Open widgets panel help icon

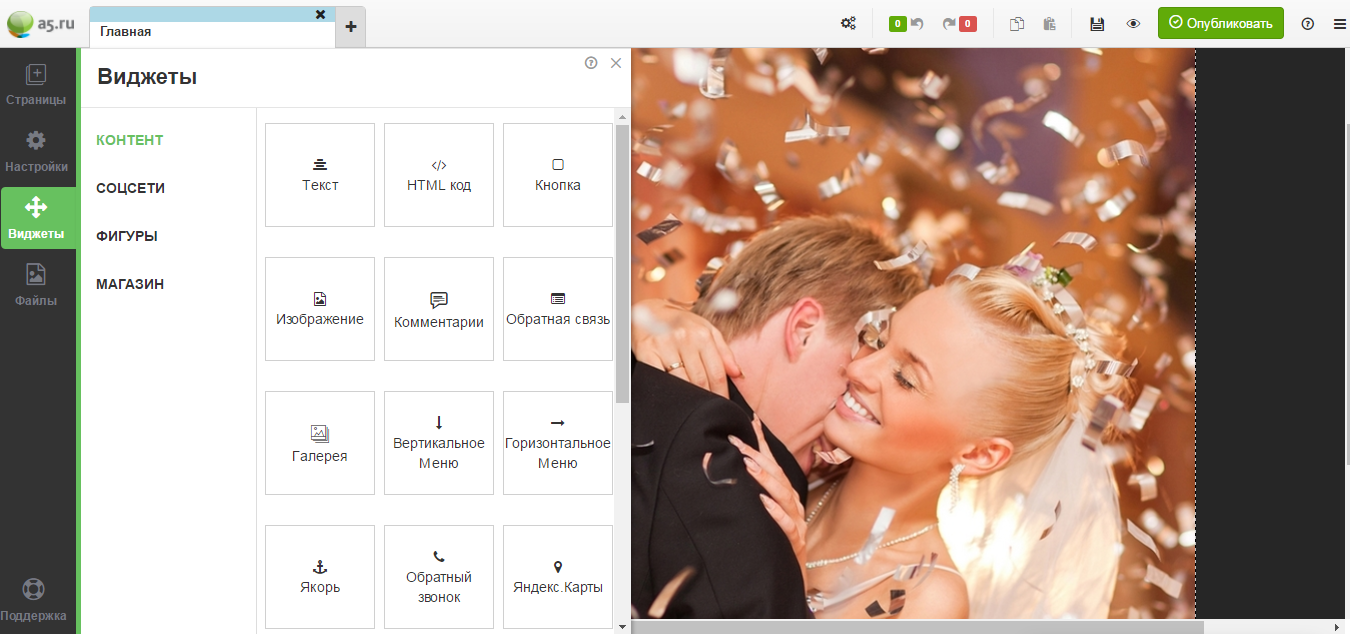click(x=591, y=63)
